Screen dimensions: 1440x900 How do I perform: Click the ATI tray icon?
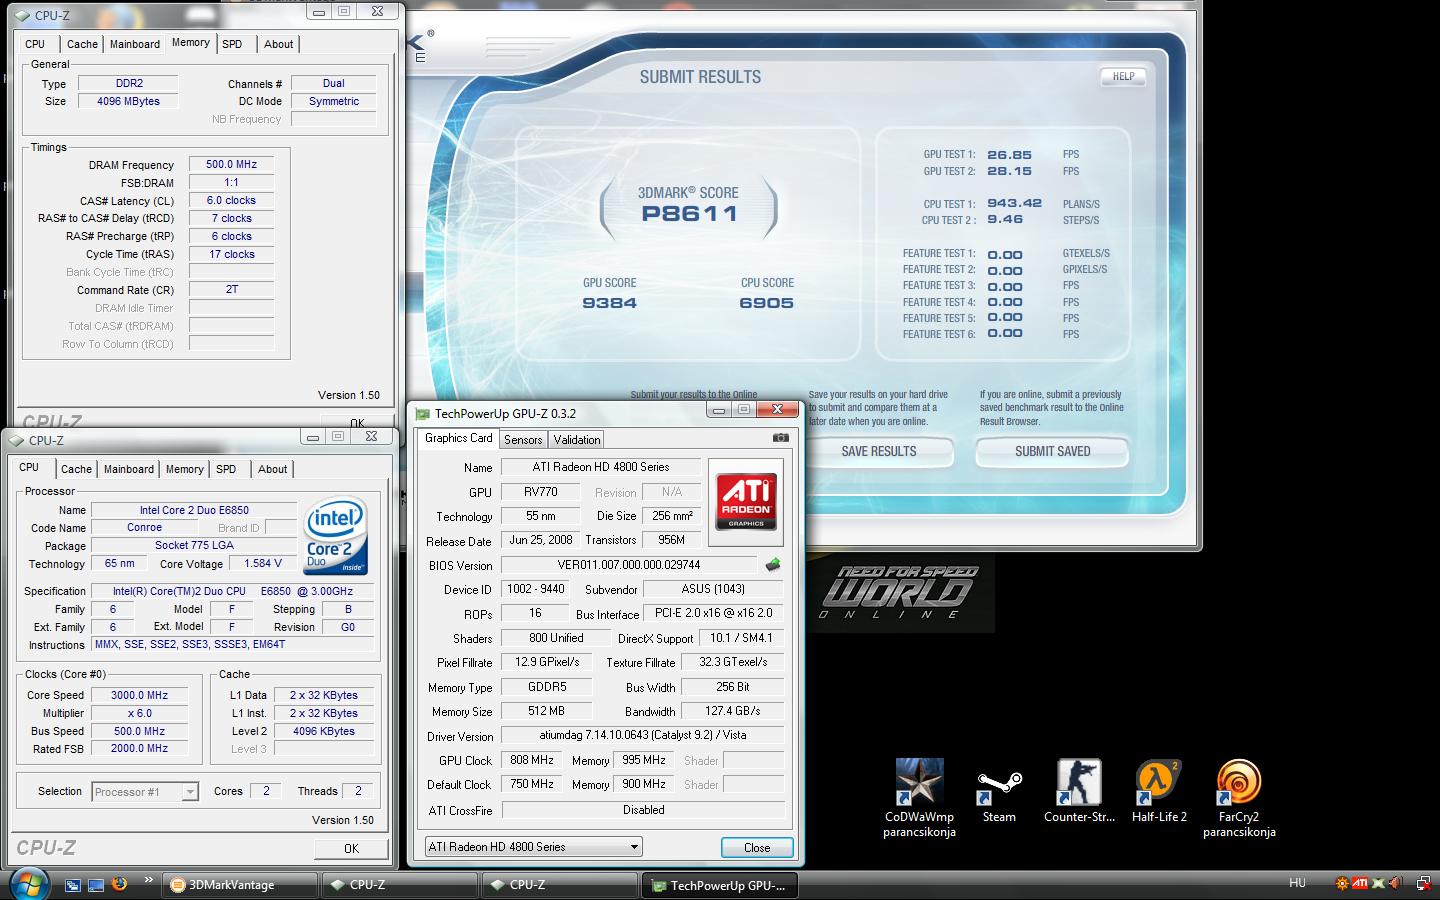coord(1360,883)
